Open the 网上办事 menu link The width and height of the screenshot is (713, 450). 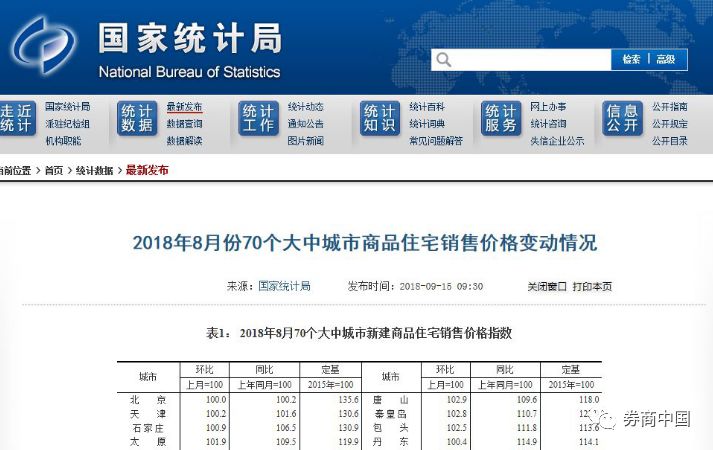click(x=548, y=106)
